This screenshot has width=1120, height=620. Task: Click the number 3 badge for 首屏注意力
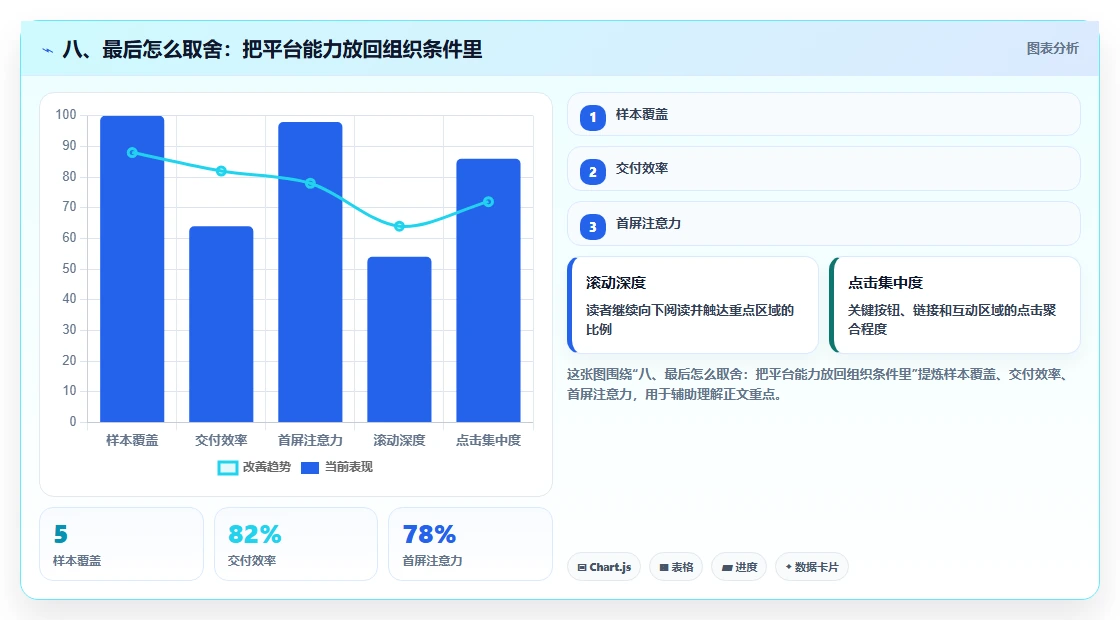point(593,226)
